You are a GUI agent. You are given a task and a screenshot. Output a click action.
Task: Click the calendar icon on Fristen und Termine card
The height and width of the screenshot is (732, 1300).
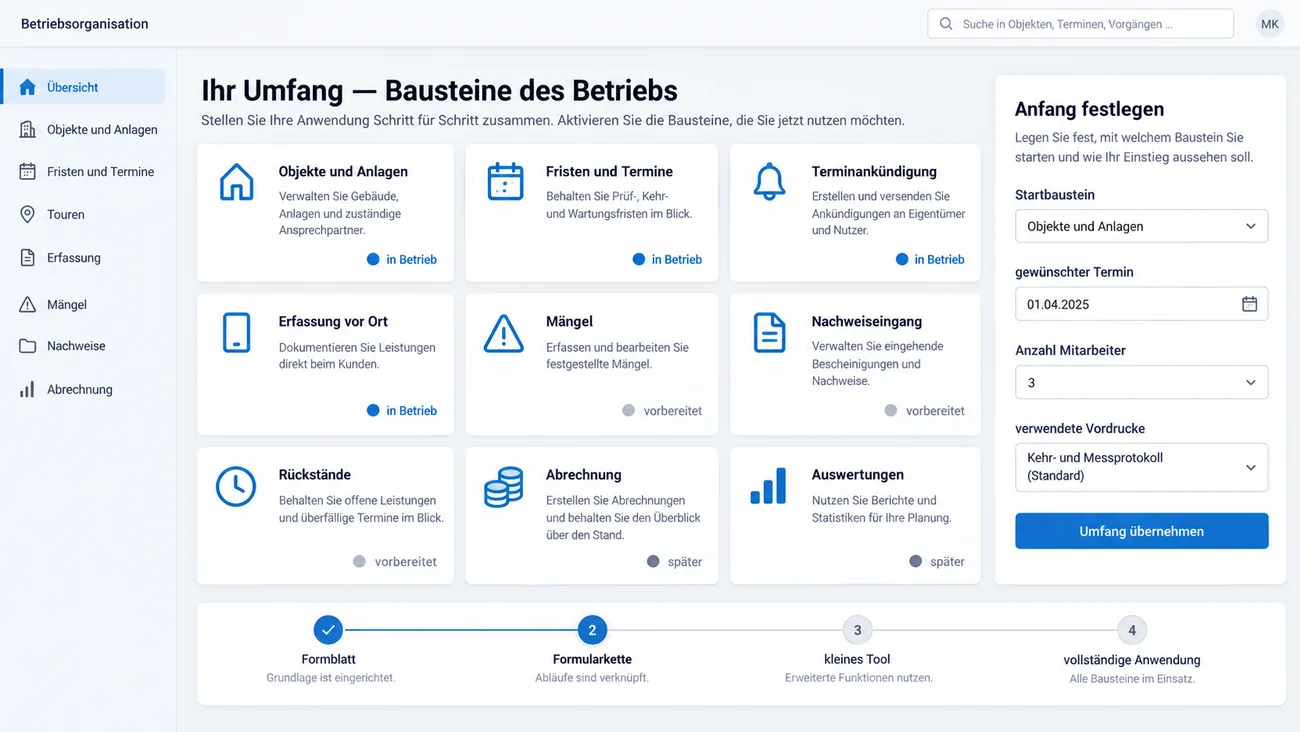coord(505,182)
